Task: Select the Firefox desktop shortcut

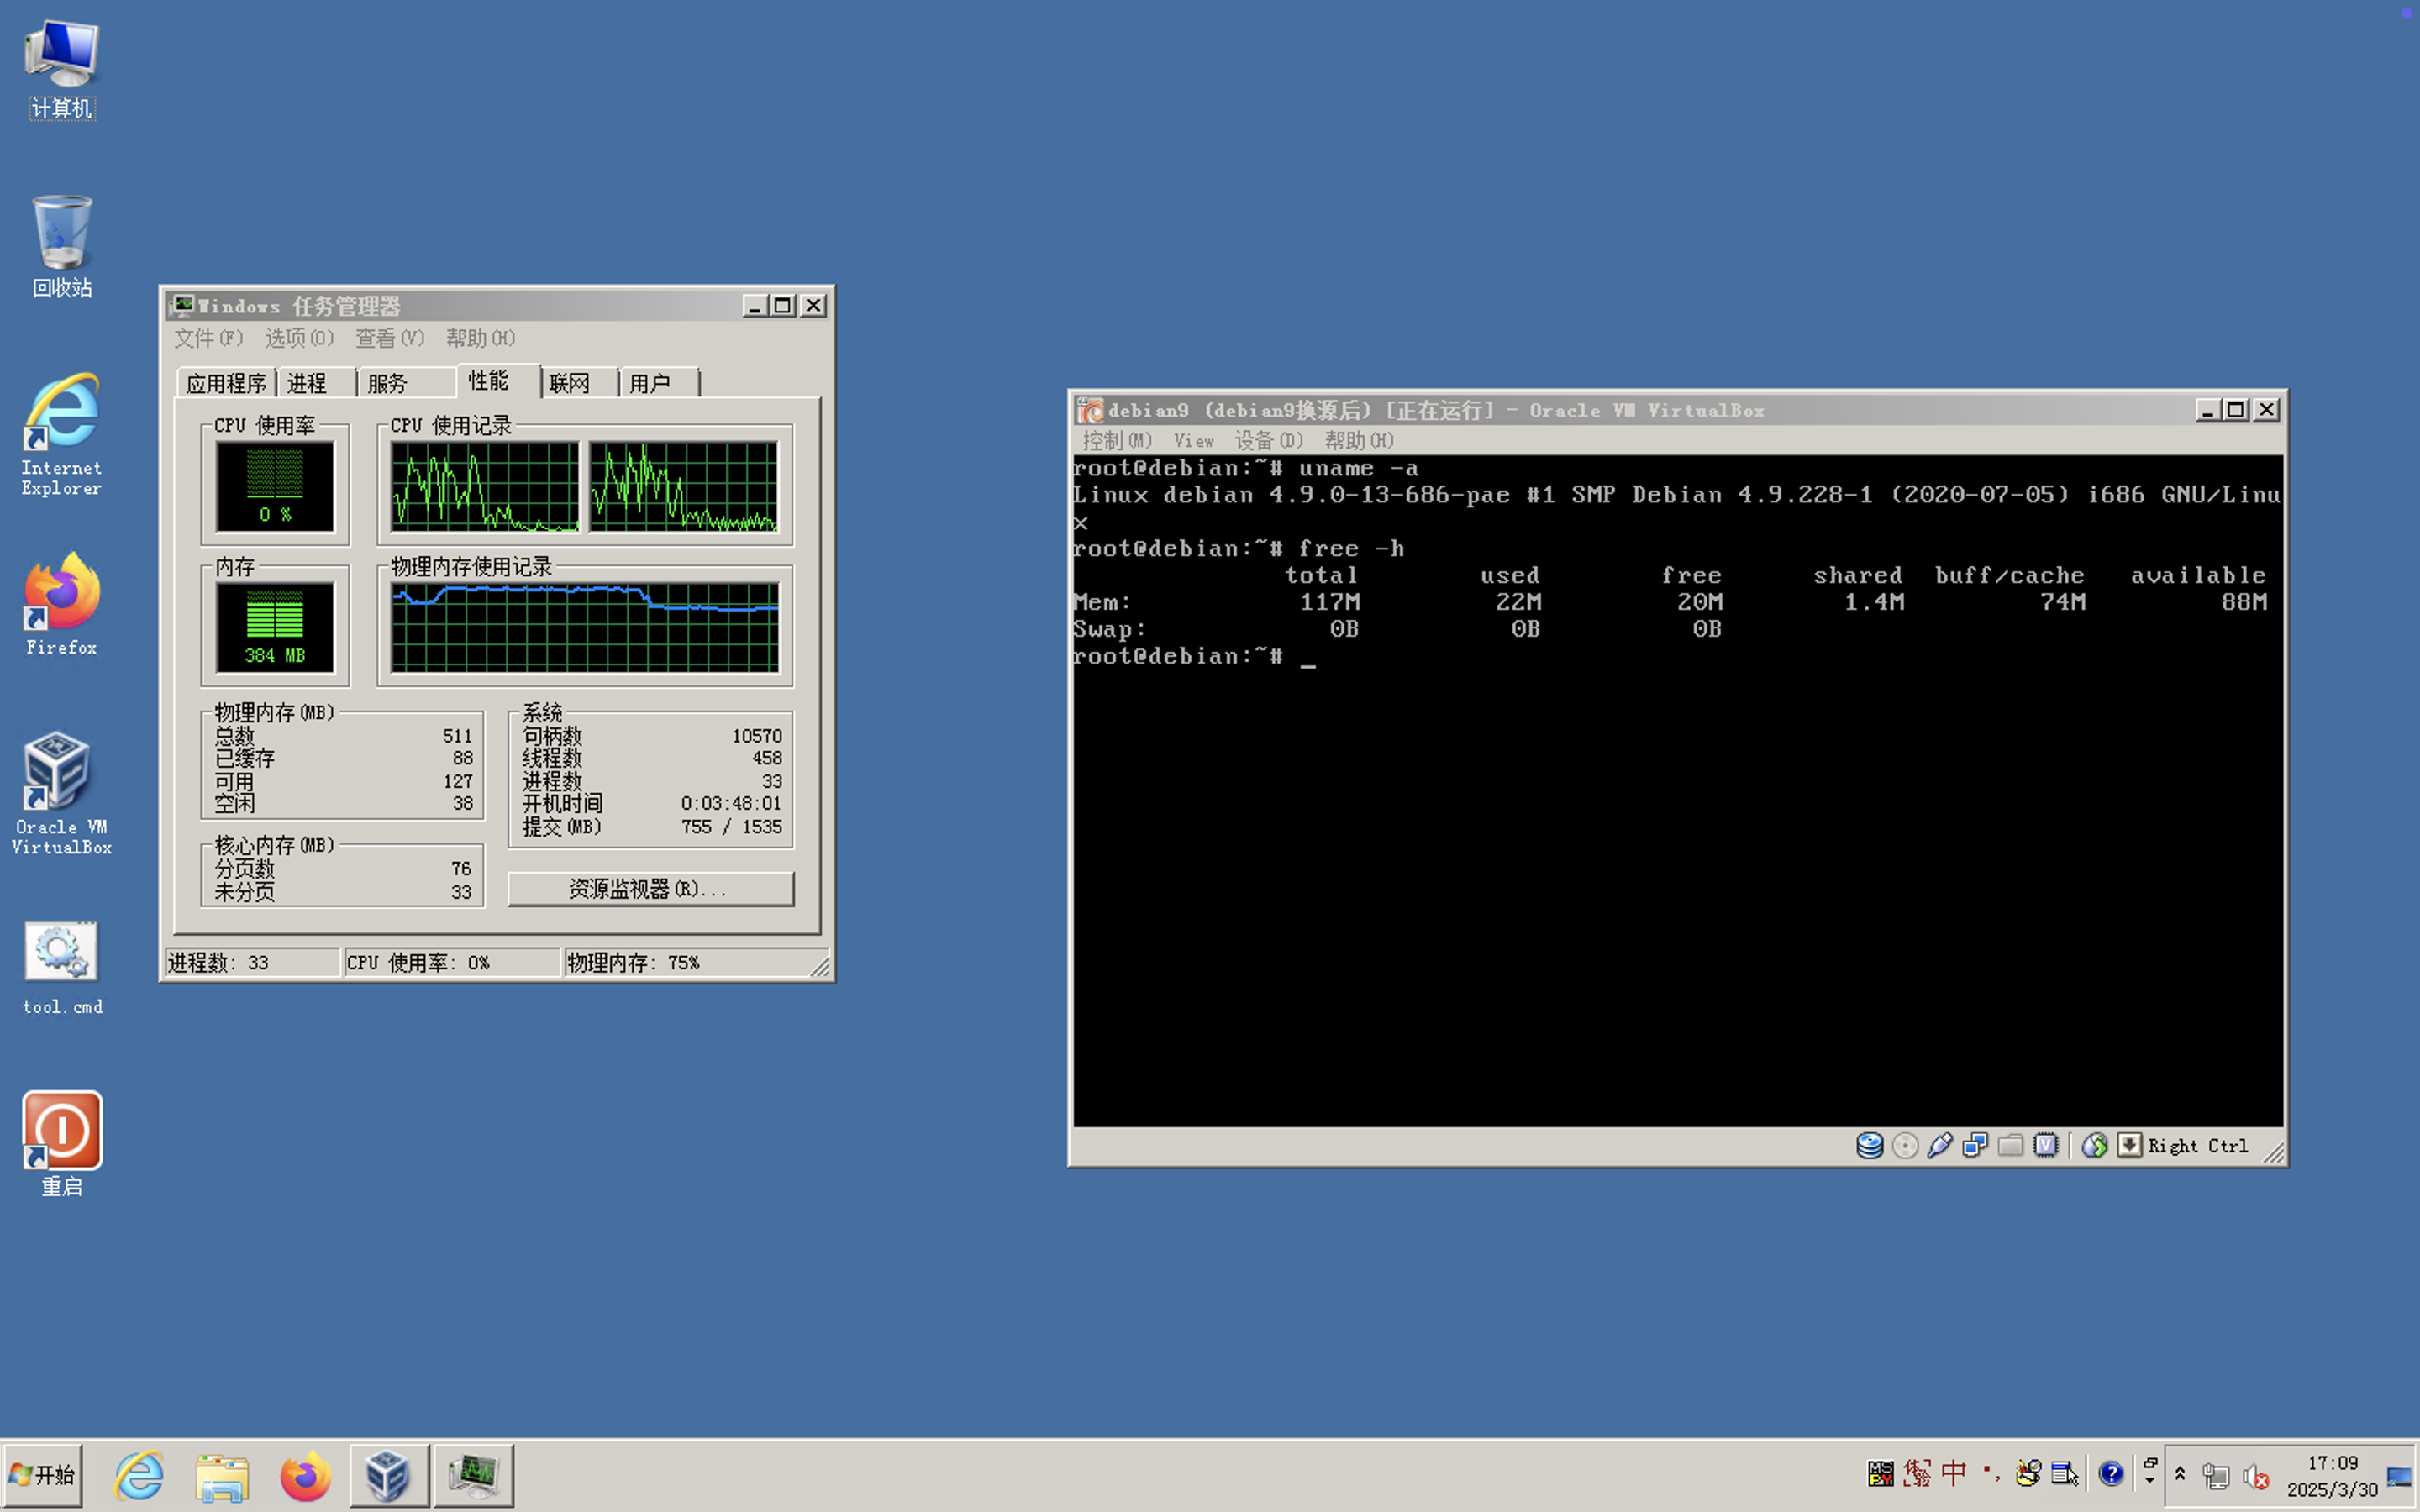Action: click(x=61, y=604)
